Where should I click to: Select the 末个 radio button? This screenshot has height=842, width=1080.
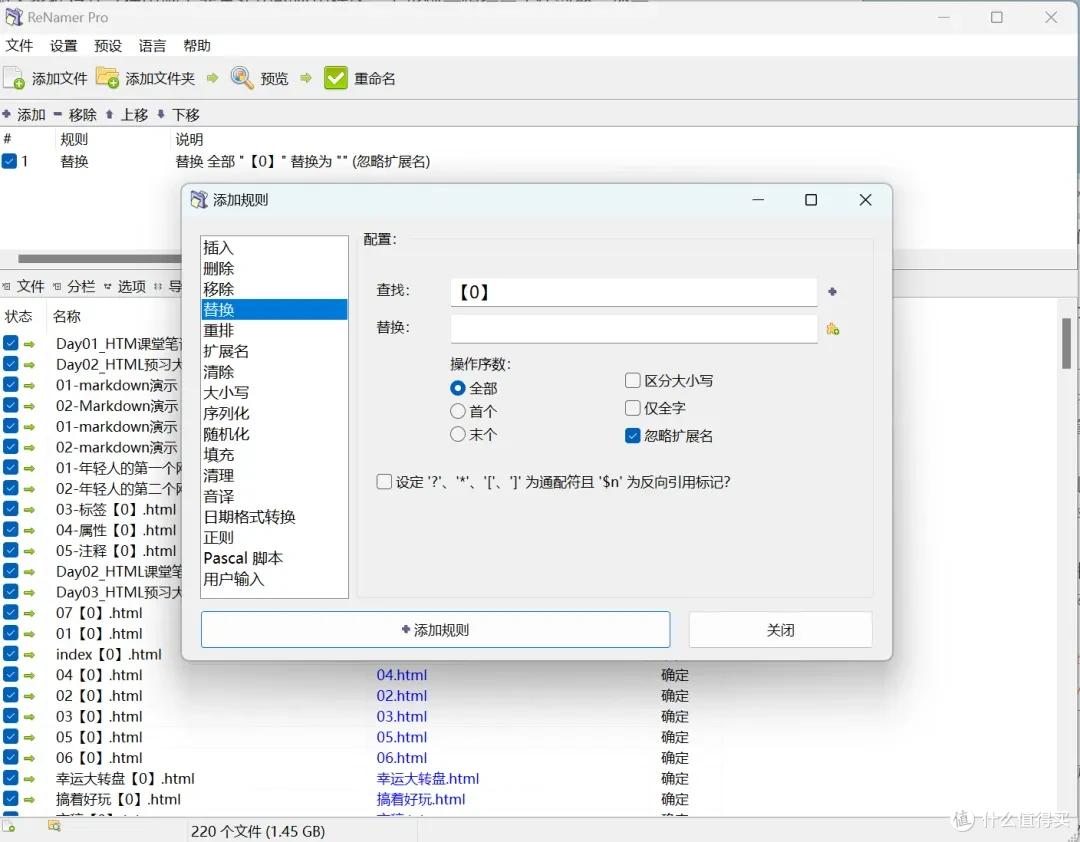[x=457, y=434]
